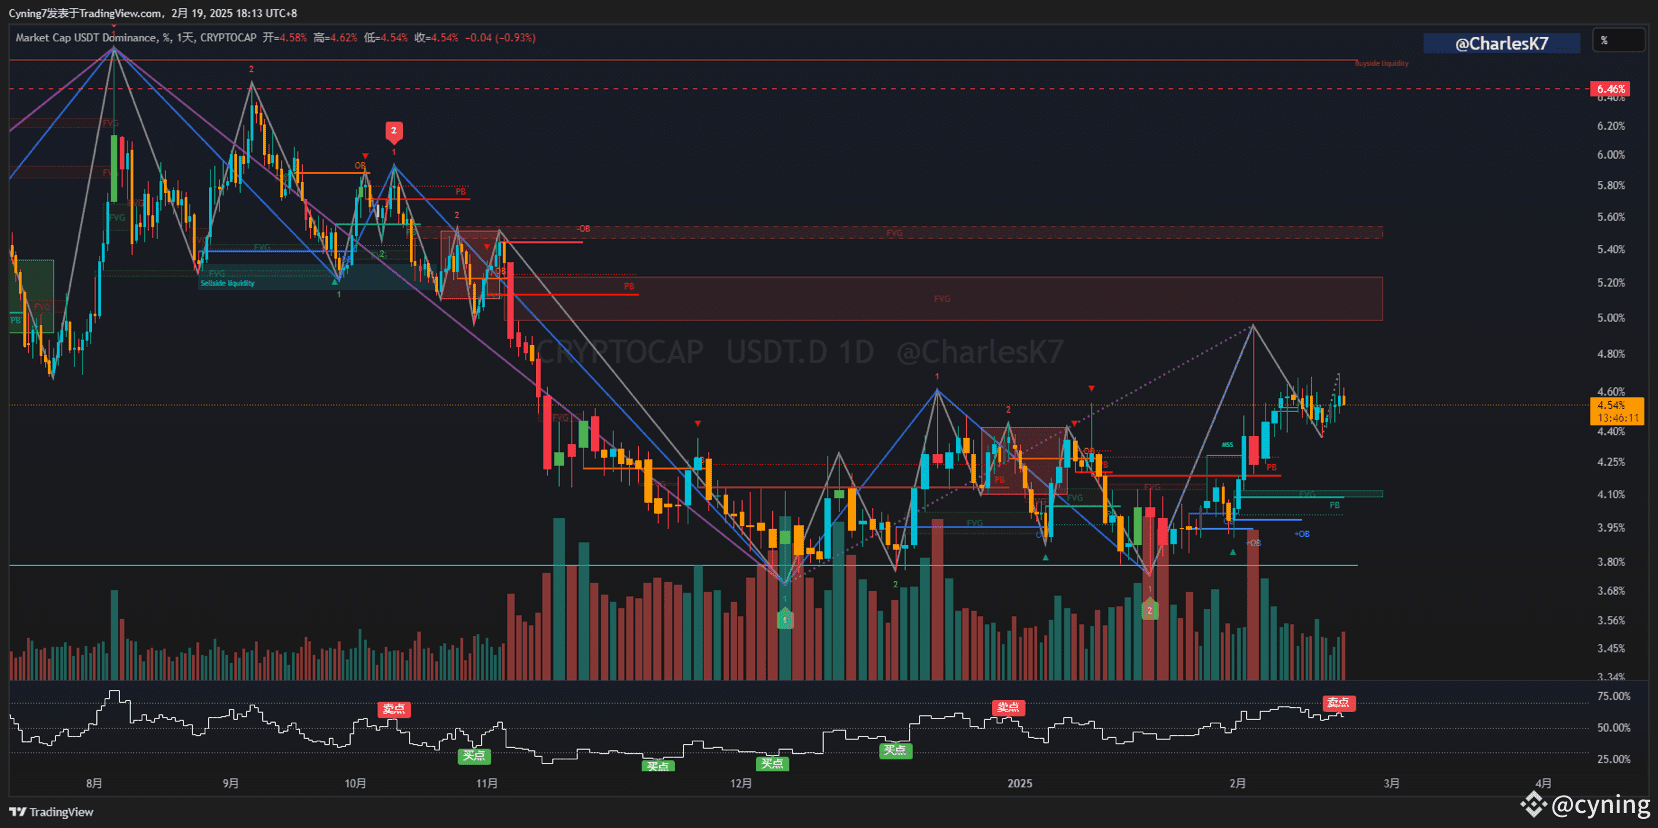This screenshot has width=1658, height=828.
Task: Click the 3月 label on the time axis
Action: [1391, 783]
